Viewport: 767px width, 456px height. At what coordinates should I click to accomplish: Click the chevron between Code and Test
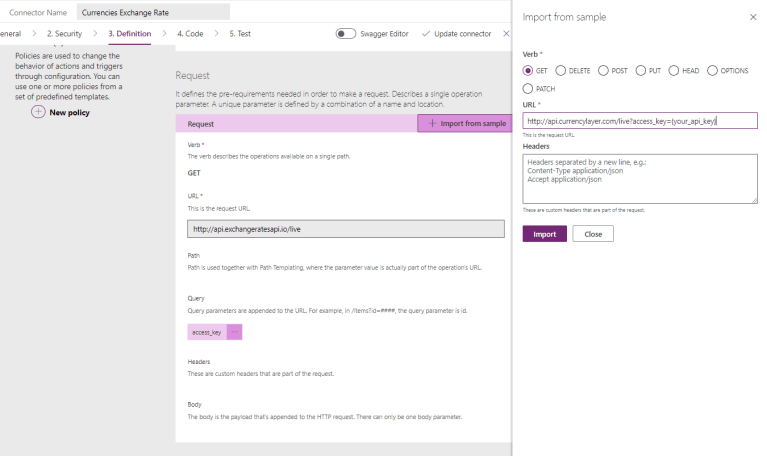pos(216,33)
